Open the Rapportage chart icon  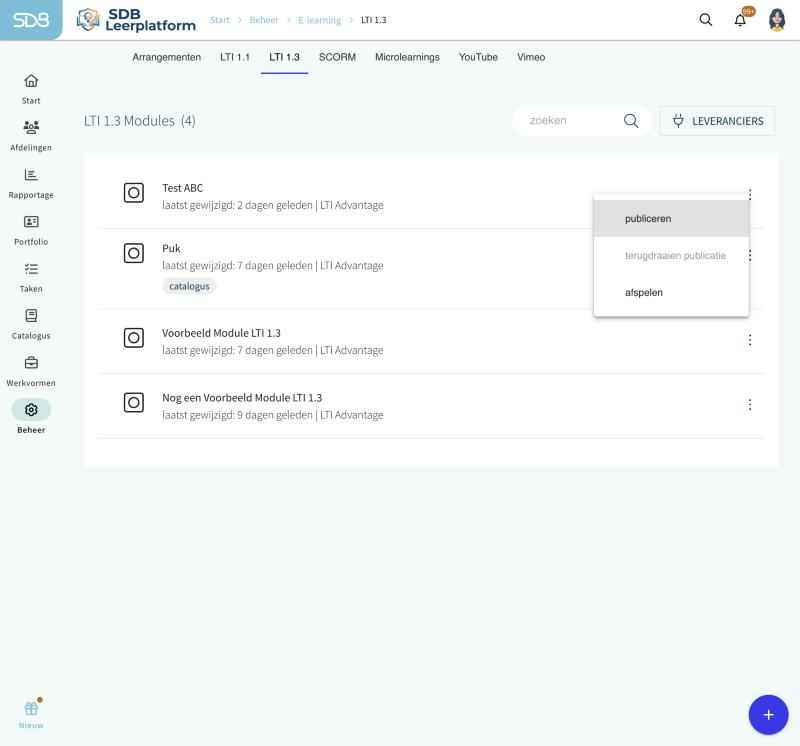pos(31,175)
